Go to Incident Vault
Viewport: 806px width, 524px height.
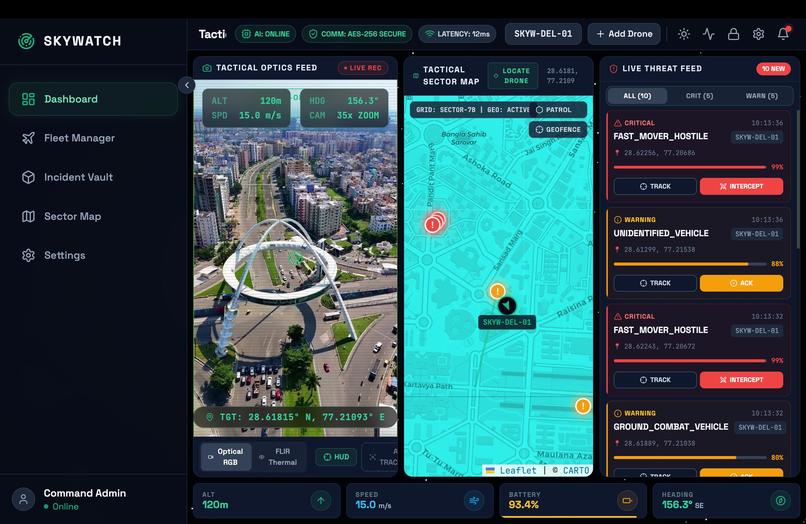click(93, 177)
